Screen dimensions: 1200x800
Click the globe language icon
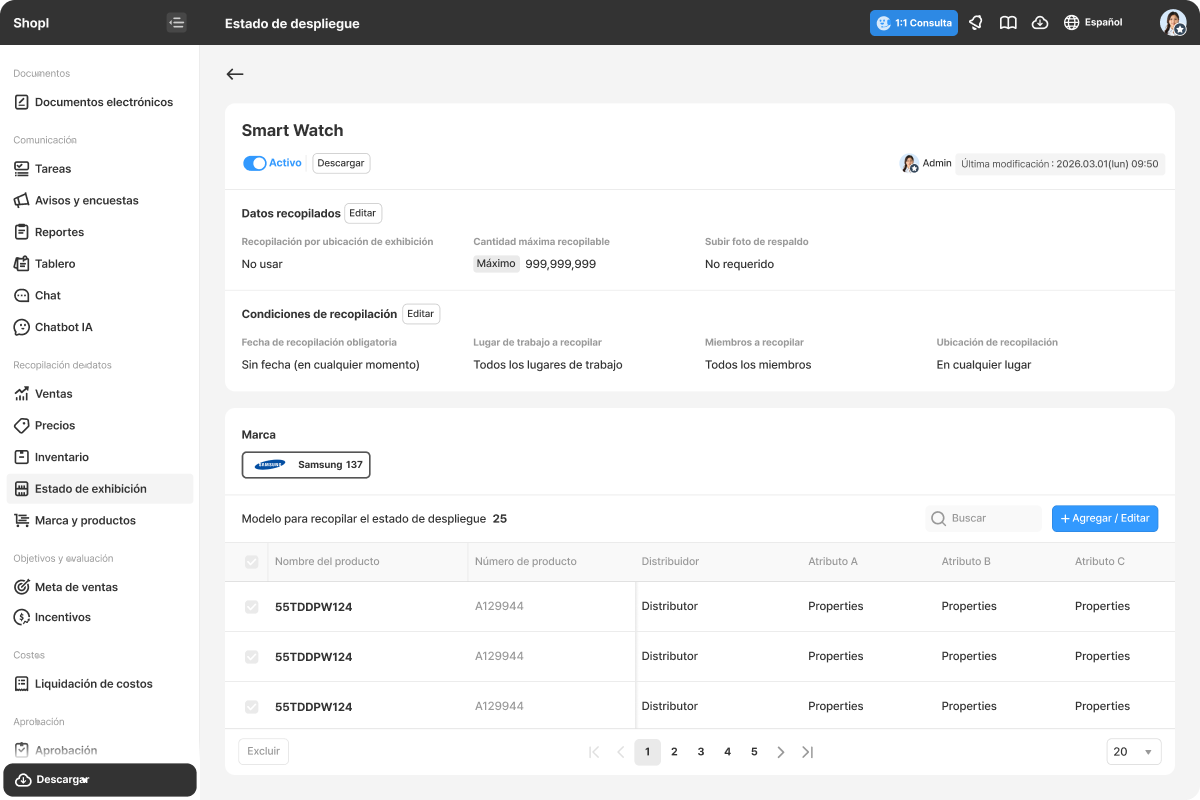click(1072, 23)
